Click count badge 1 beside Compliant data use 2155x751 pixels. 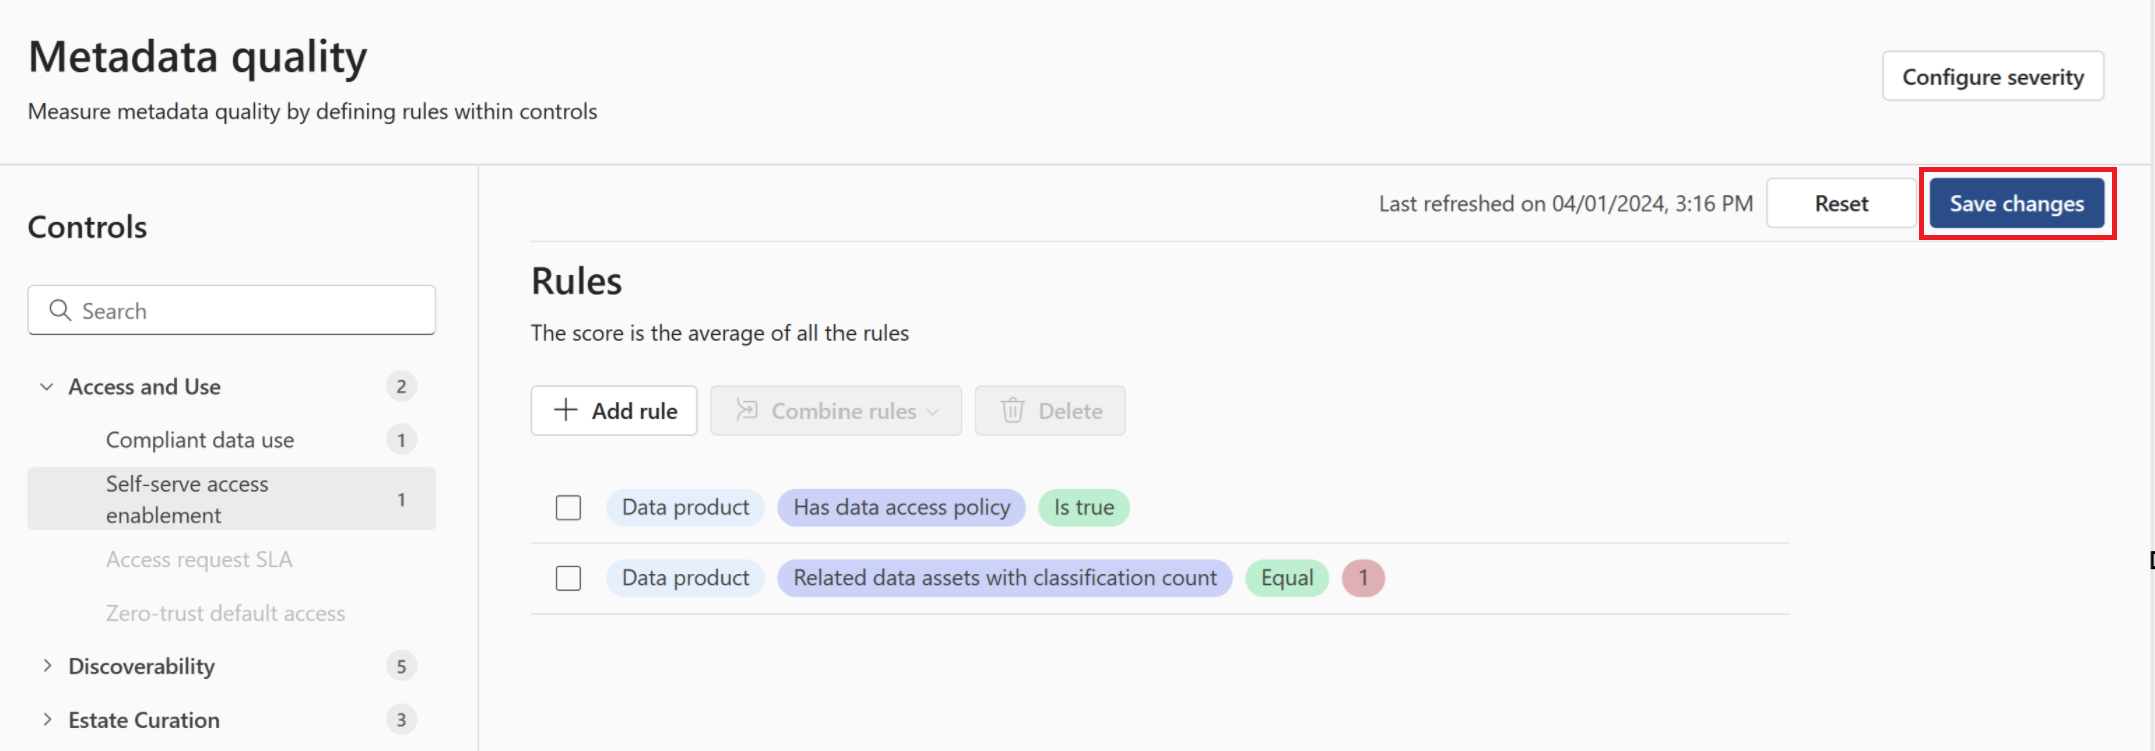(x=401, y=440)
